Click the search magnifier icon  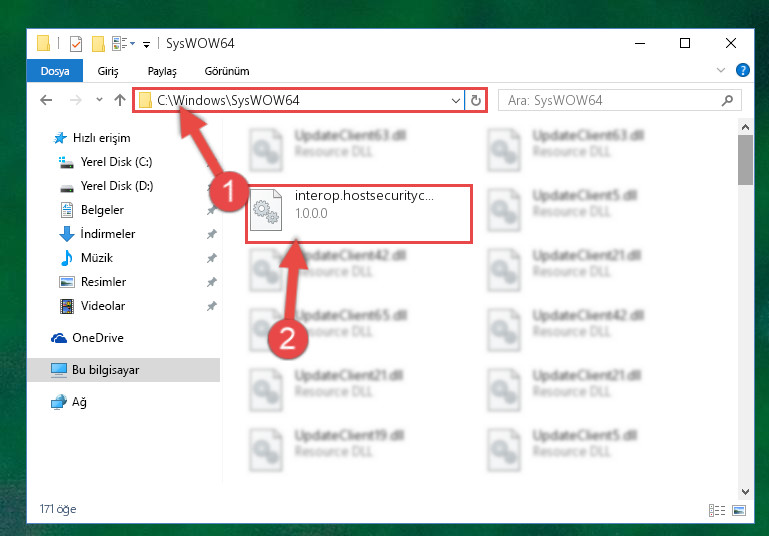(x=727, y=101)
